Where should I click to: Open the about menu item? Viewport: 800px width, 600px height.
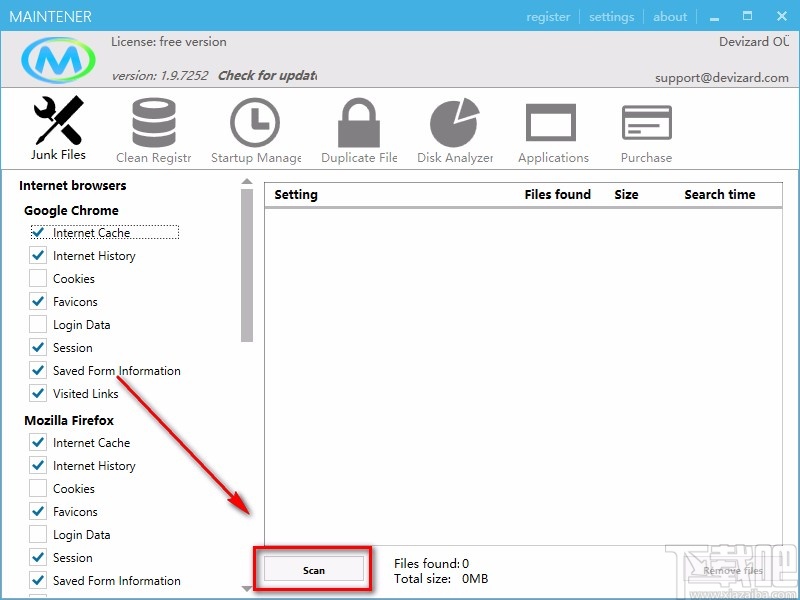tap(670, 17)
